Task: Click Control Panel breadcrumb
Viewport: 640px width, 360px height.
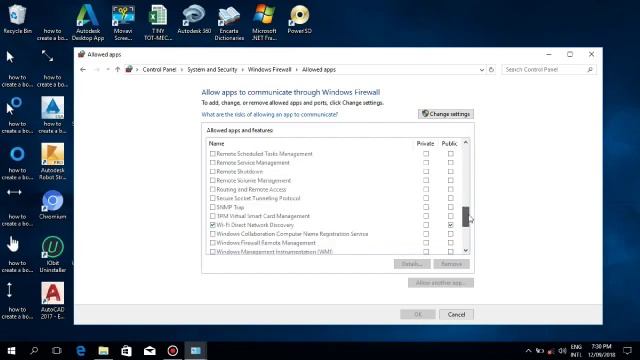Action: [x=159, y=70]
